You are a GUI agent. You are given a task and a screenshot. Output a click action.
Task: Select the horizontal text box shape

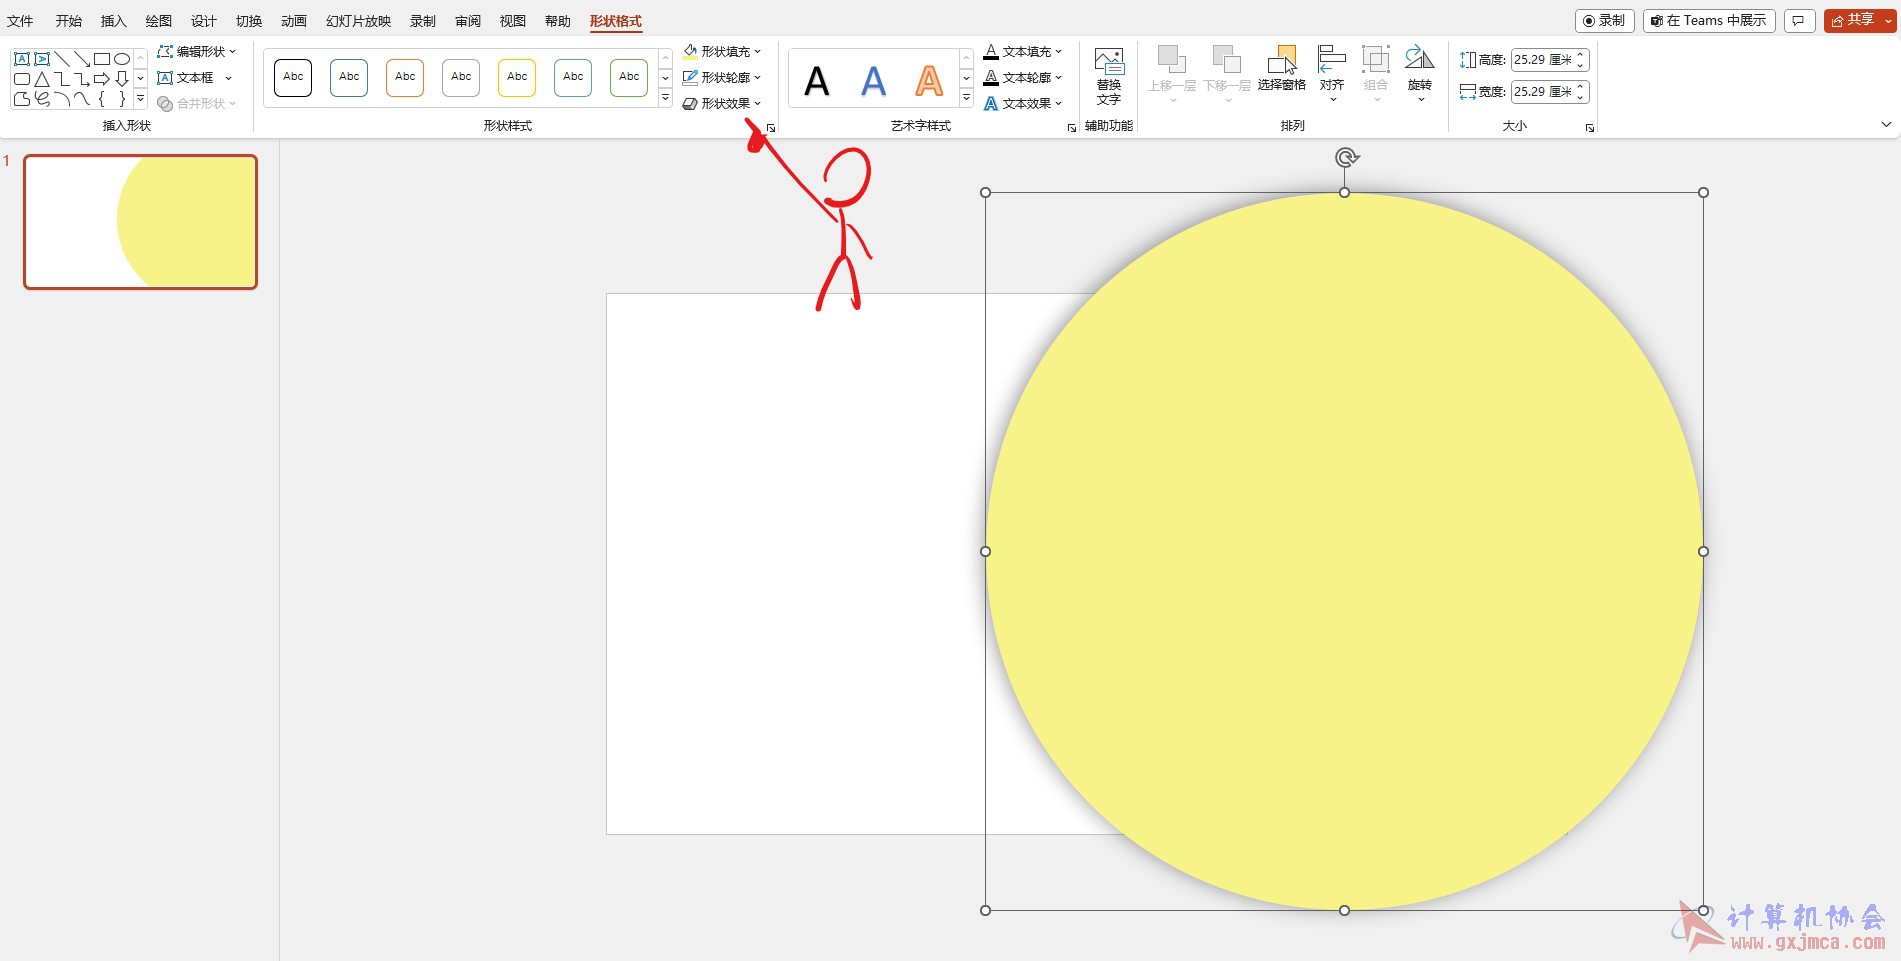21,59
